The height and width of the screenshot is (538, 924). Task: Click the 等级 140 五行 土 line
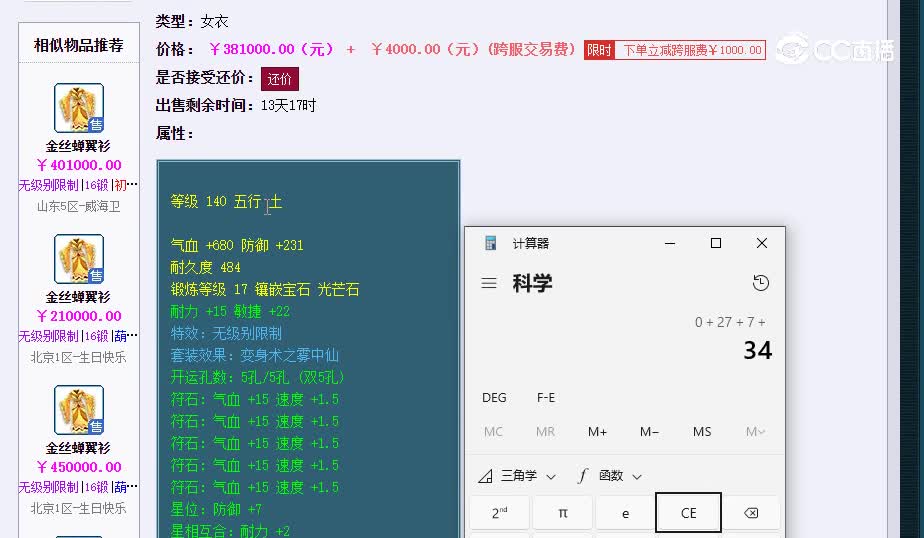(x=226, y=202)
